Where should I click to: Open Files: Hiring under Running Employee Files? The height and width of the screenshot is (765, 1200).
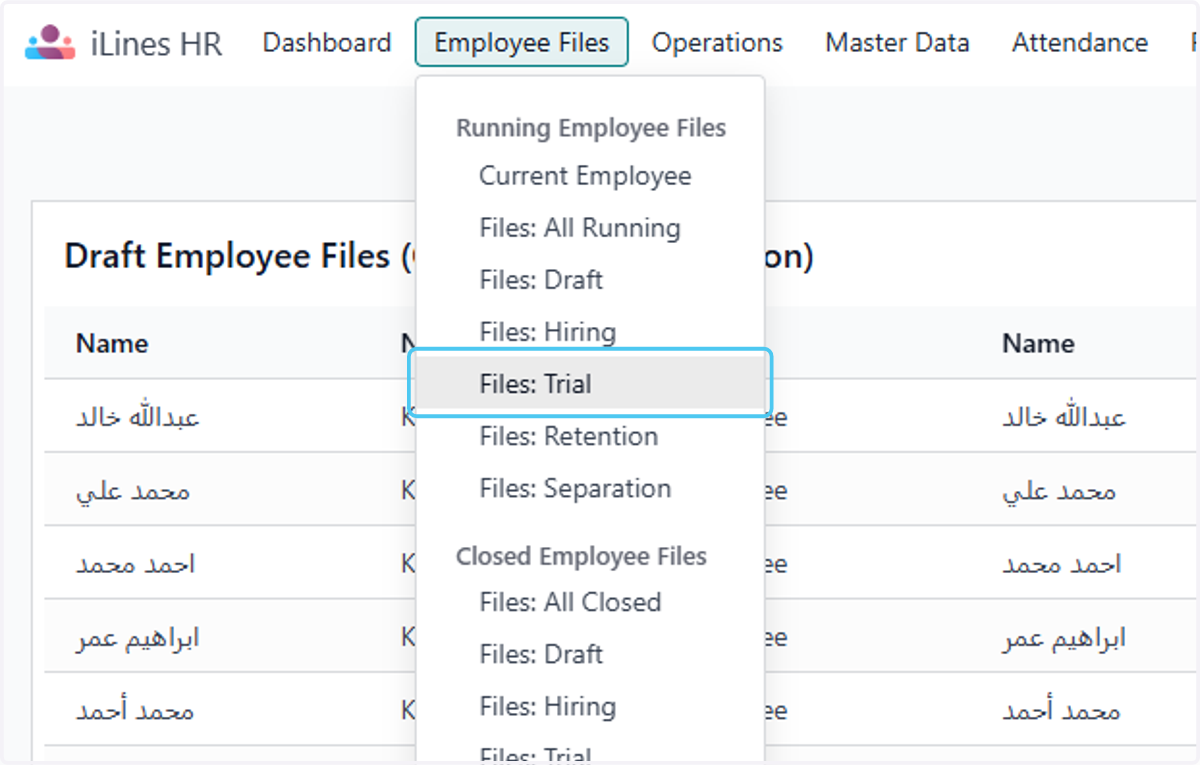point(547,332)
